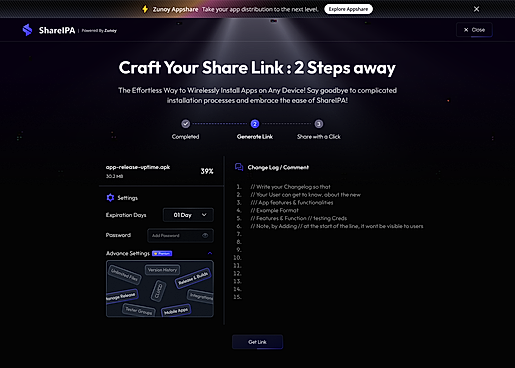The width and height of the screenshot is (515, 368).
Task: Open the Expiration Days dropdown
Action: pos(188,215)
